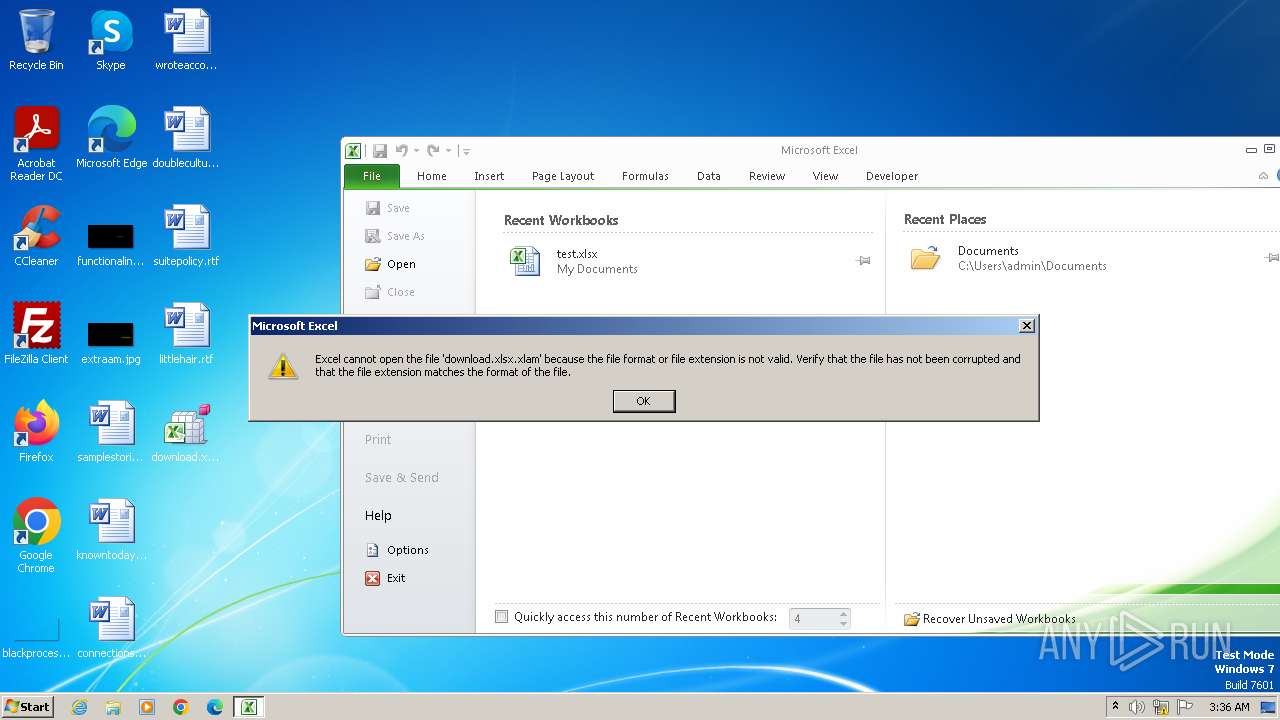This screenshot has width=1280, height=720.
Task: Launch Internet Explorer from taskbar
Action: [79, 707]
